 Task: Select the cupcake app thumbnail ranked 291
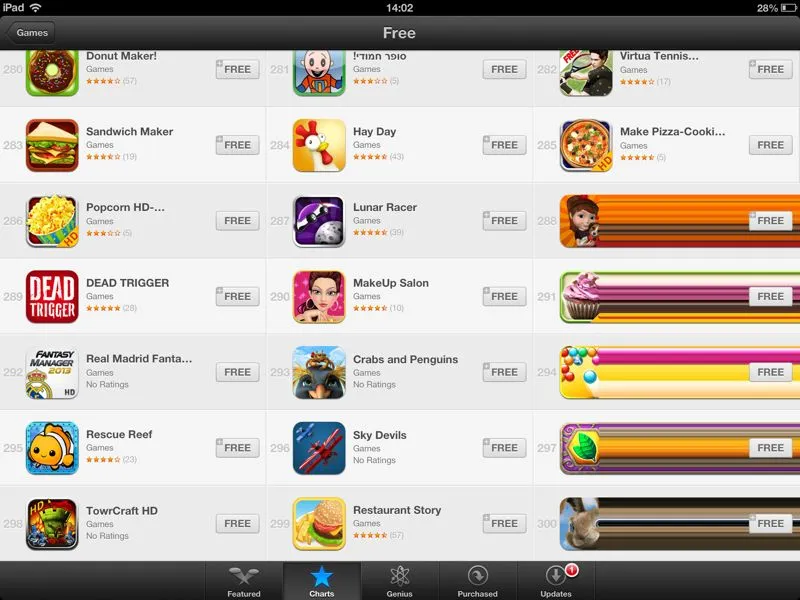click(x=581, y=296)
